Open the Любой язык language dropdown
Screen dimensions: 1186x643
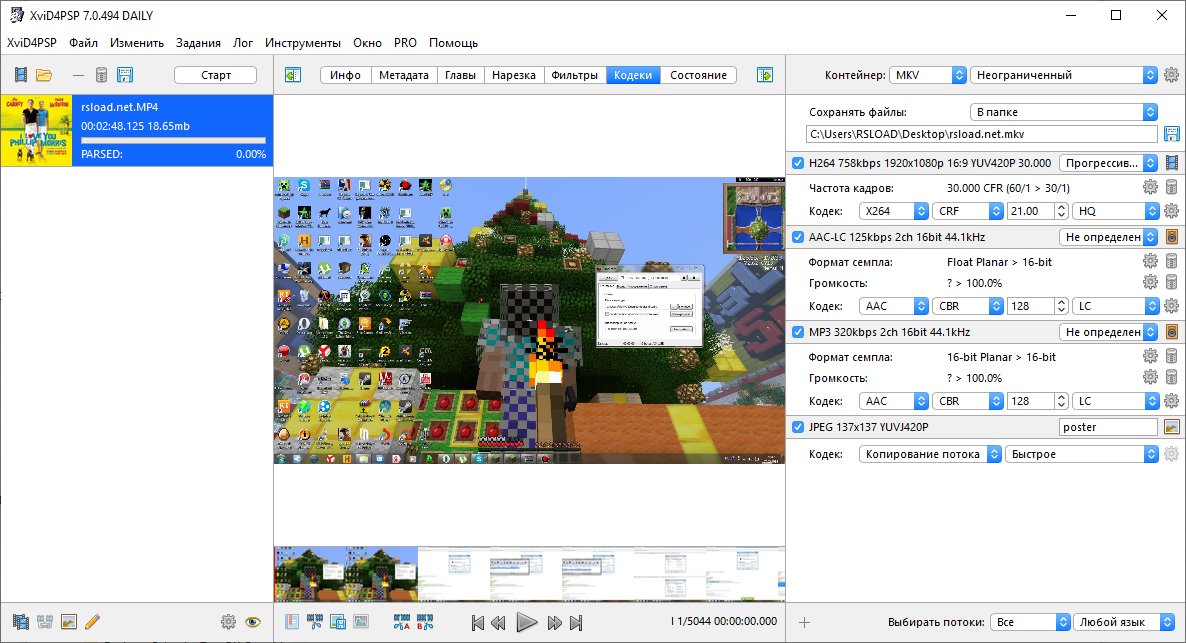[x=1123, y=622]
